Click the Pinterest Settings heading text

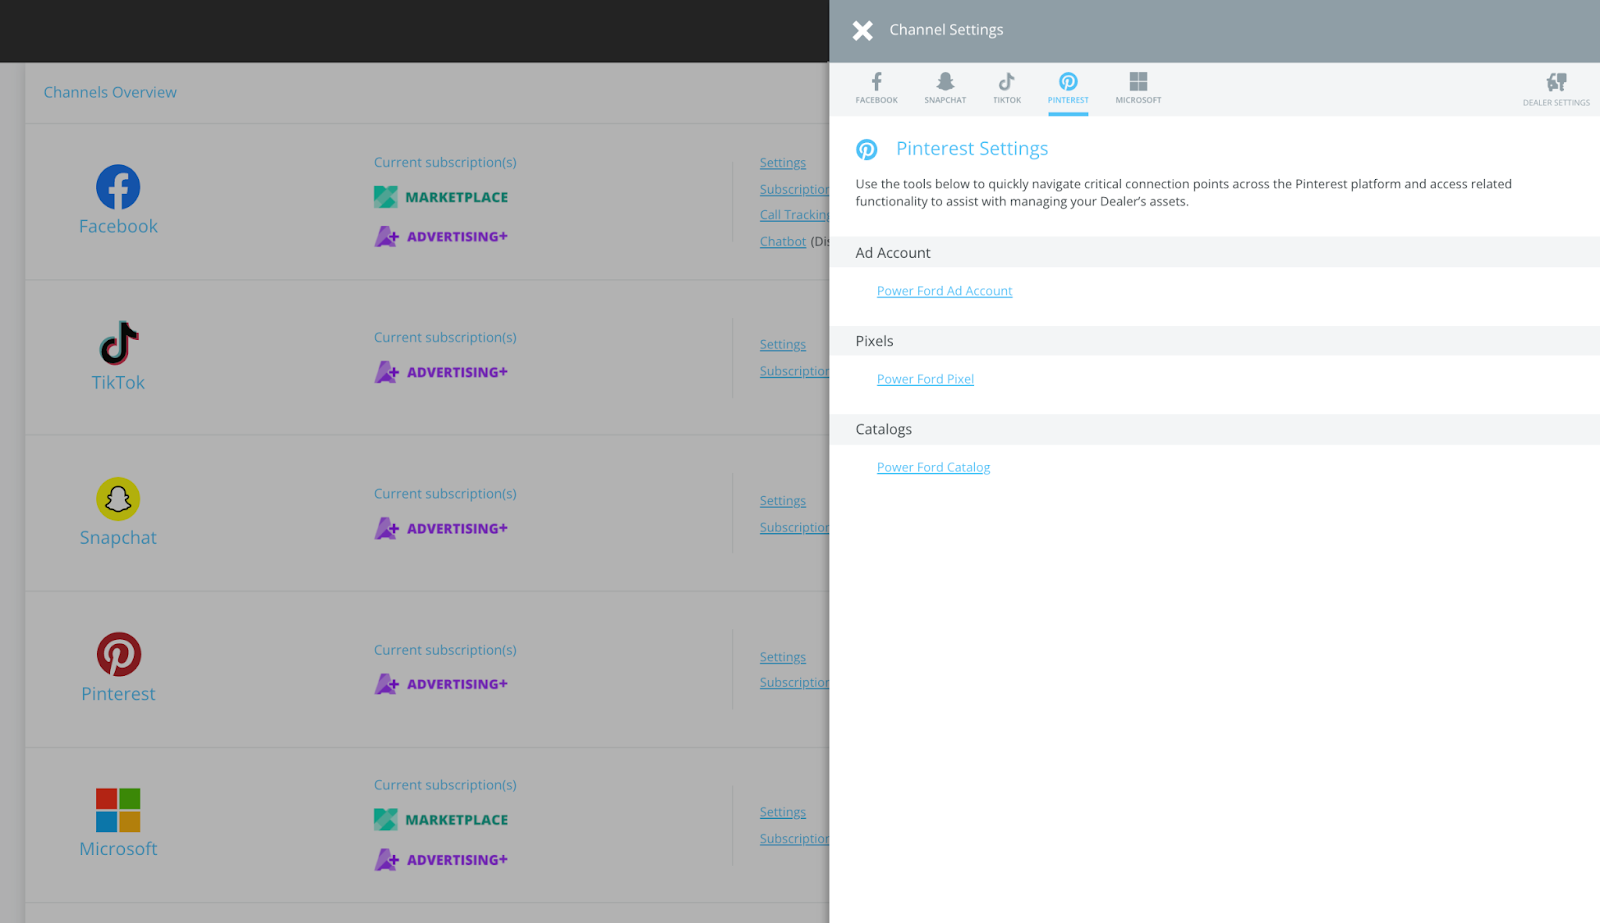pyautogui.click(x=972, y=149)
